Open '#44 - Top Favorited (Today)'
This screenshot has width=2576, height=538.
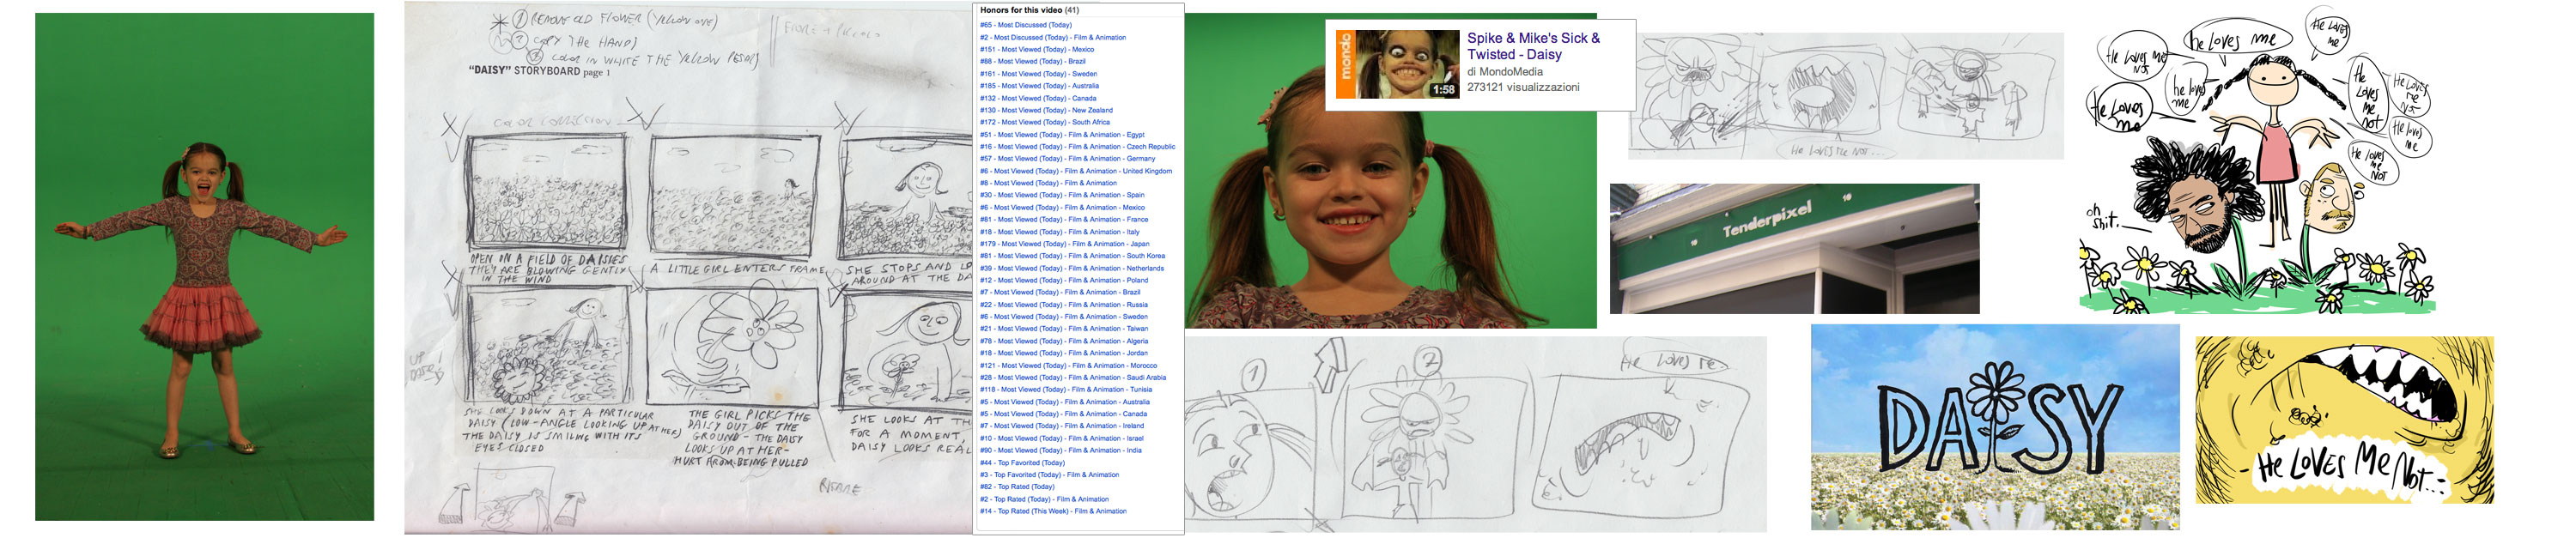coord(1022,463)
